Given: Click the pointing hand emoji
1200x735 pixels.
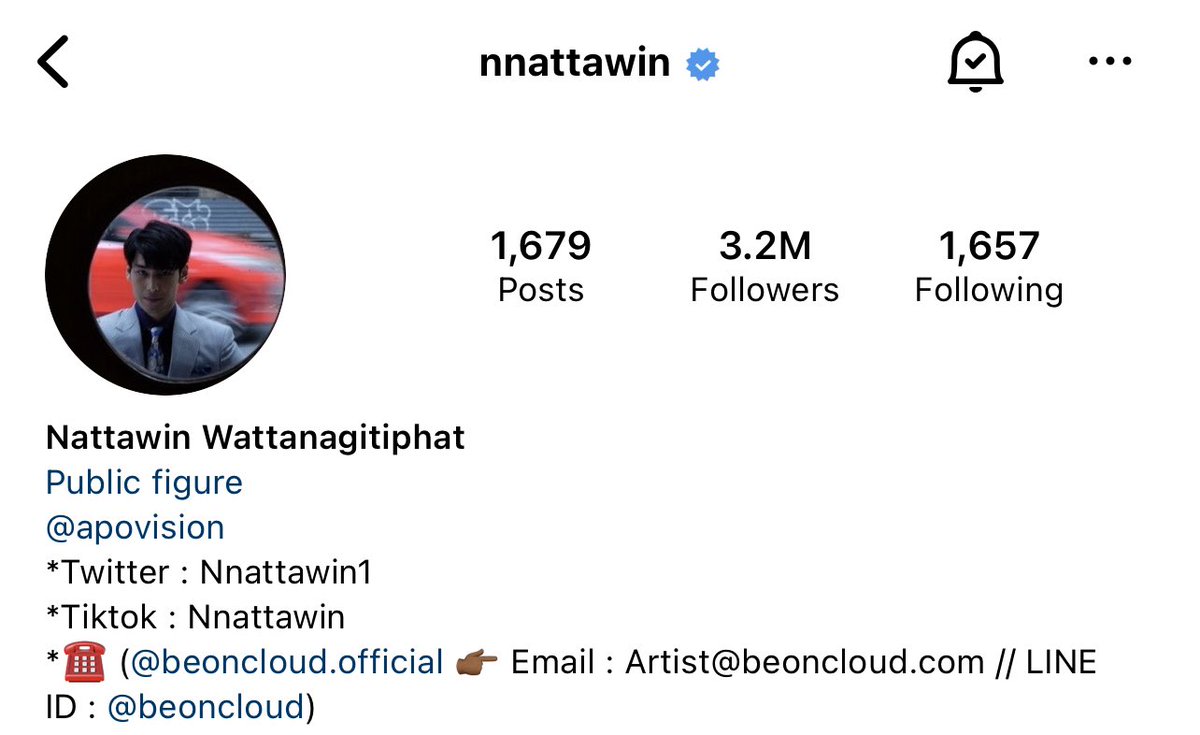Looking at the screenshot, I should 477,662.
